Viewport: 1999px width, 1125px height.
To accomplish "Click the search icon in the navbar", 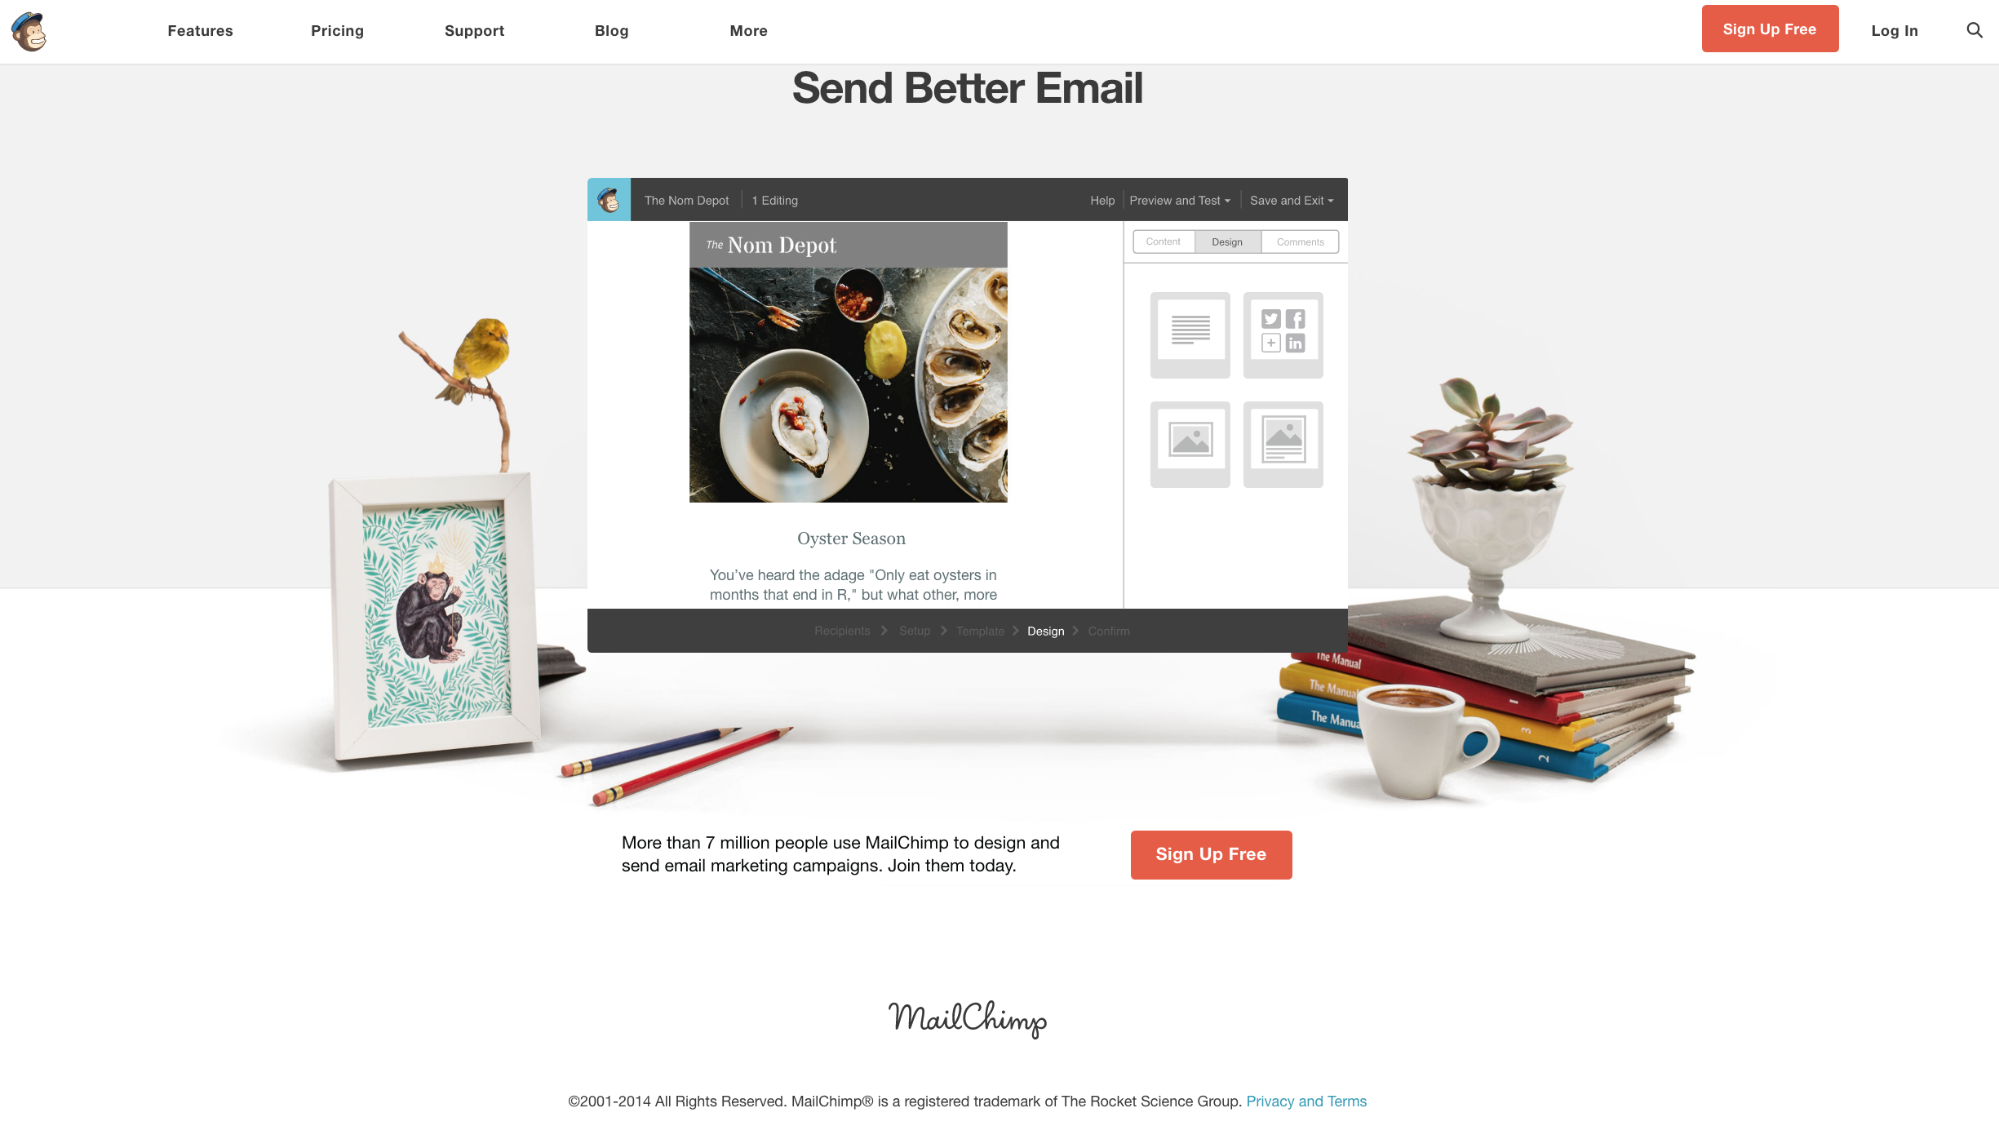I will [1974, 30].
